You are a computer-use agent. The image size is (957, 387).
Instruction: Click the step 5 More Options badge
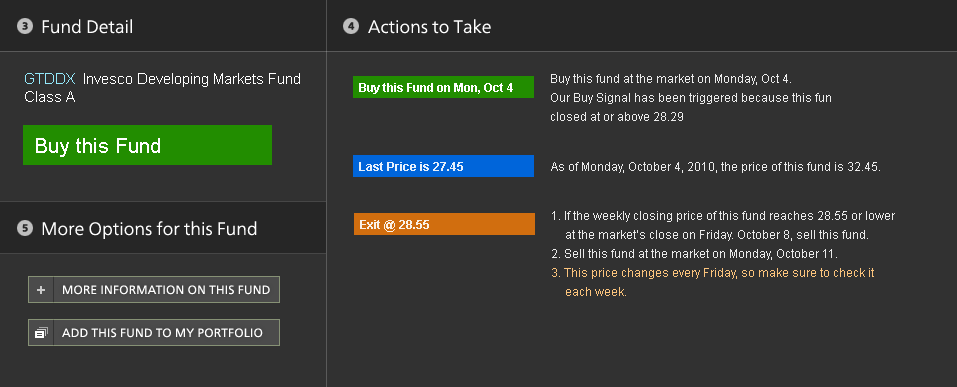click(24, 228)
